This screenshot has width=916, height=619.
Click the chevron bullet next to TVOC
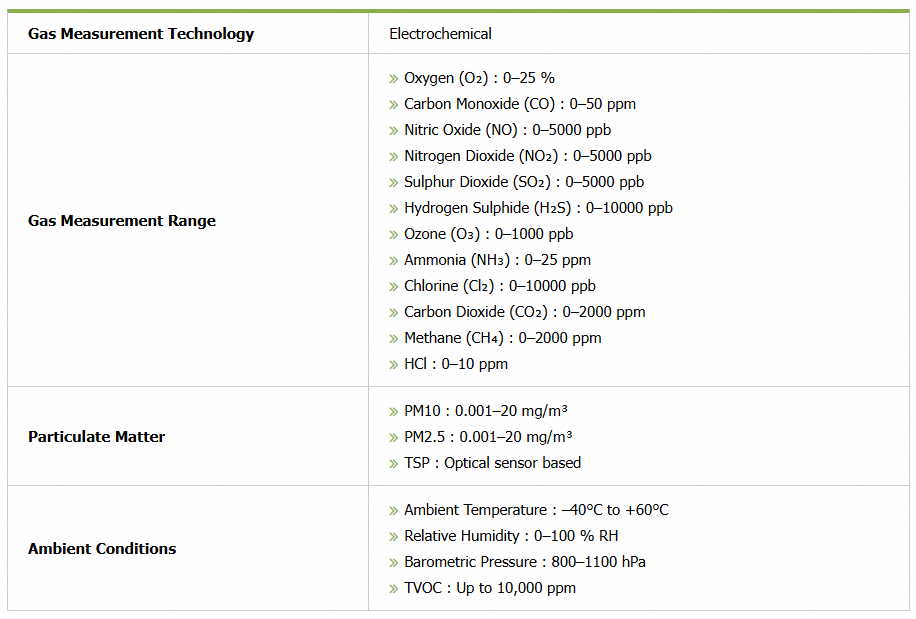click(394, 588)
